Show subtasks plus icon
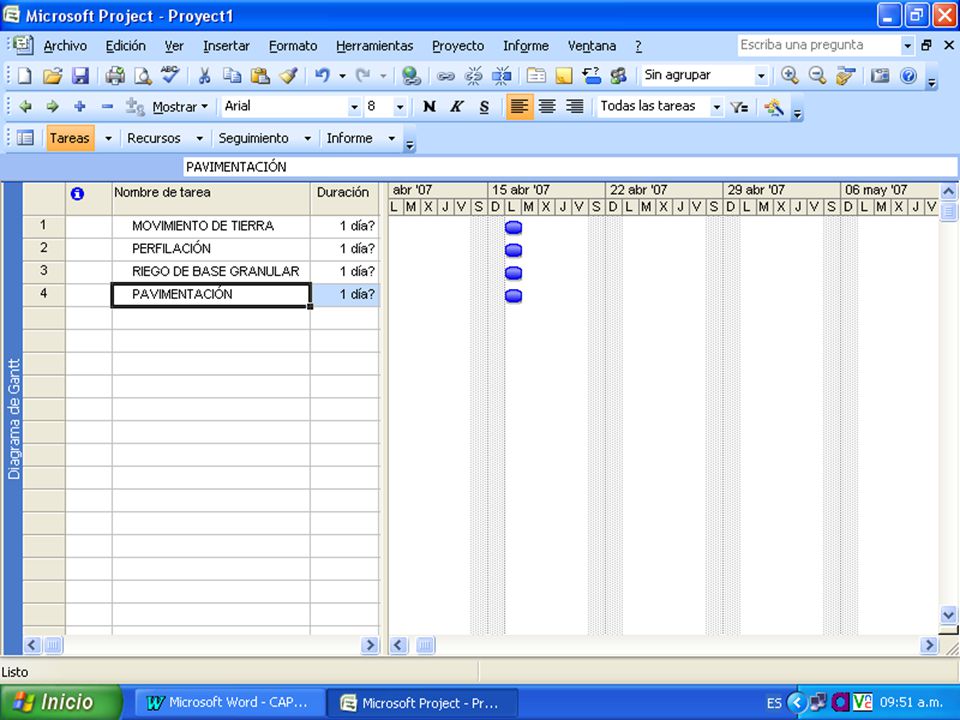The image size is (960, 720). [80, 107]
